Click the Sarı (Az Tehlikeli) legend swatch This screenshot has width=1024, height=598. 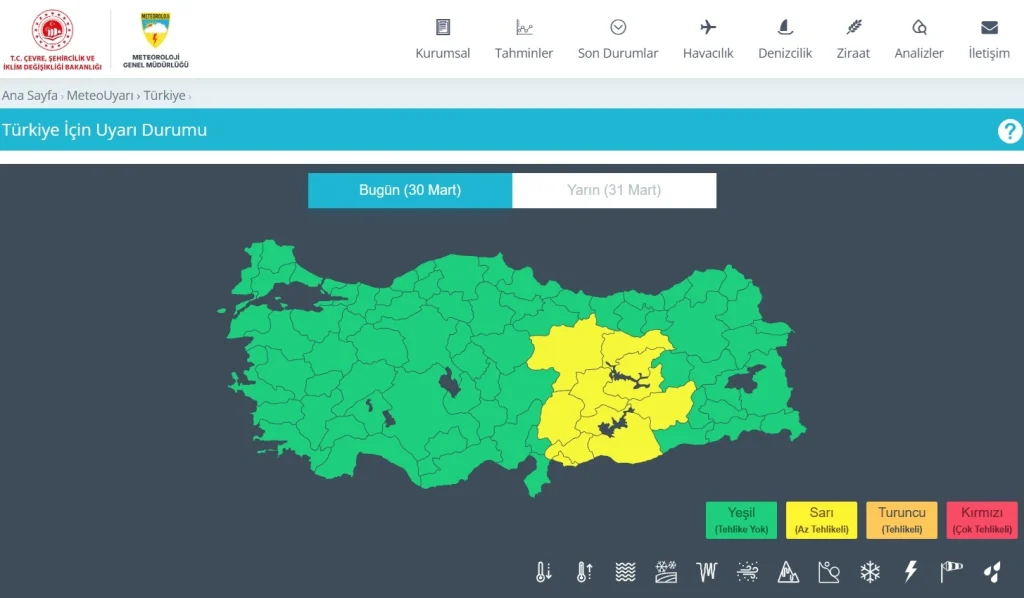point(822,520)
